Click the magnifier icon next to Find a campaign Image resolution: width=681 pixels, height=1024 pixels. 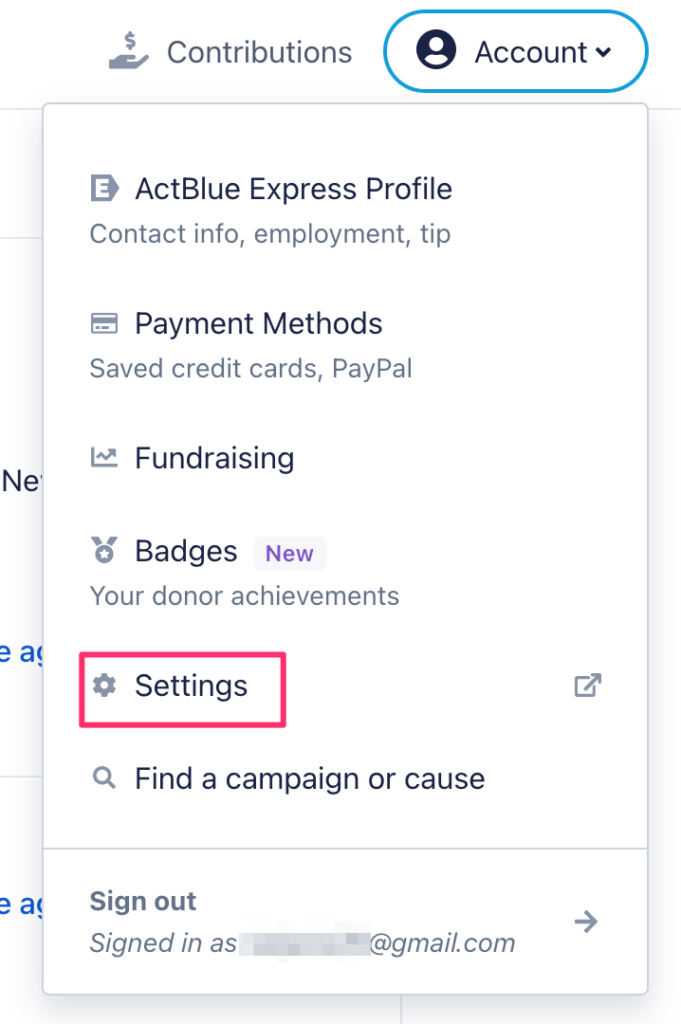[x=104, y=778]
